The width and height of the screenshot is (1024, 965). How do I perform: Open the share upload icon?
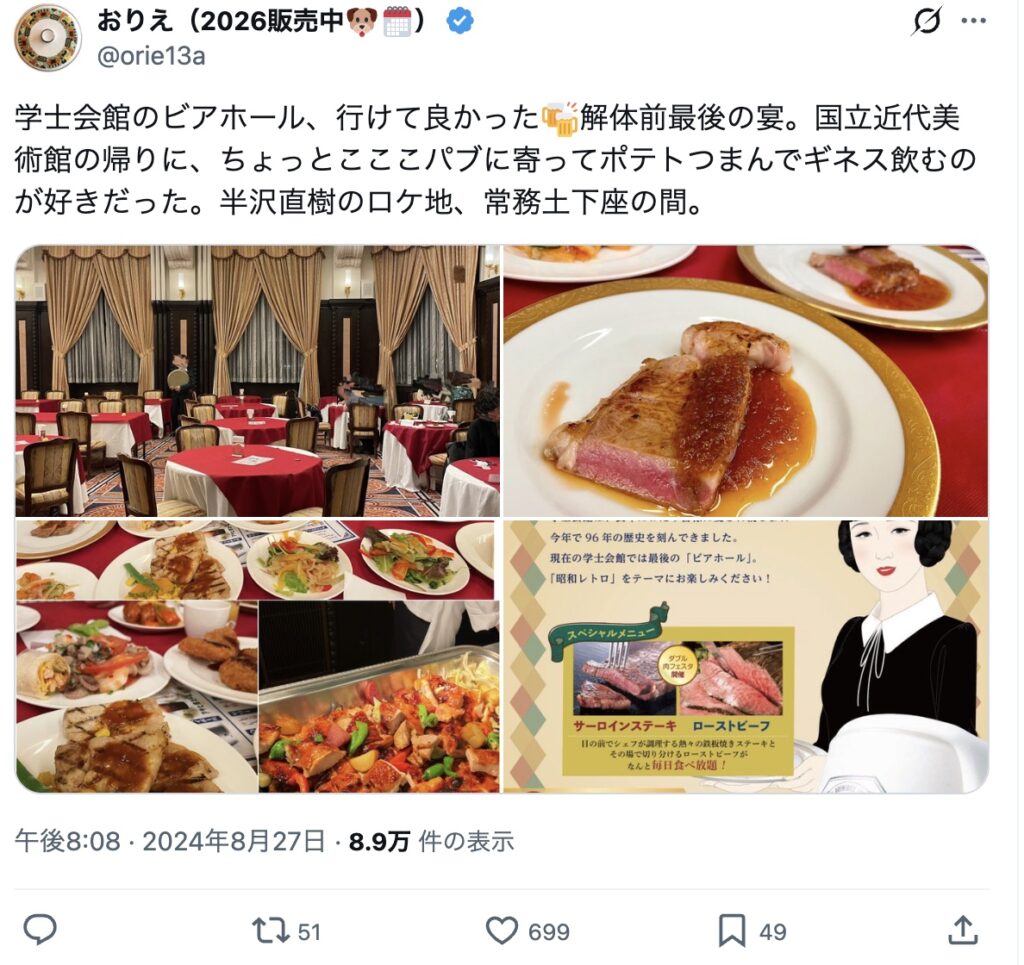click(x=963, y=930)
